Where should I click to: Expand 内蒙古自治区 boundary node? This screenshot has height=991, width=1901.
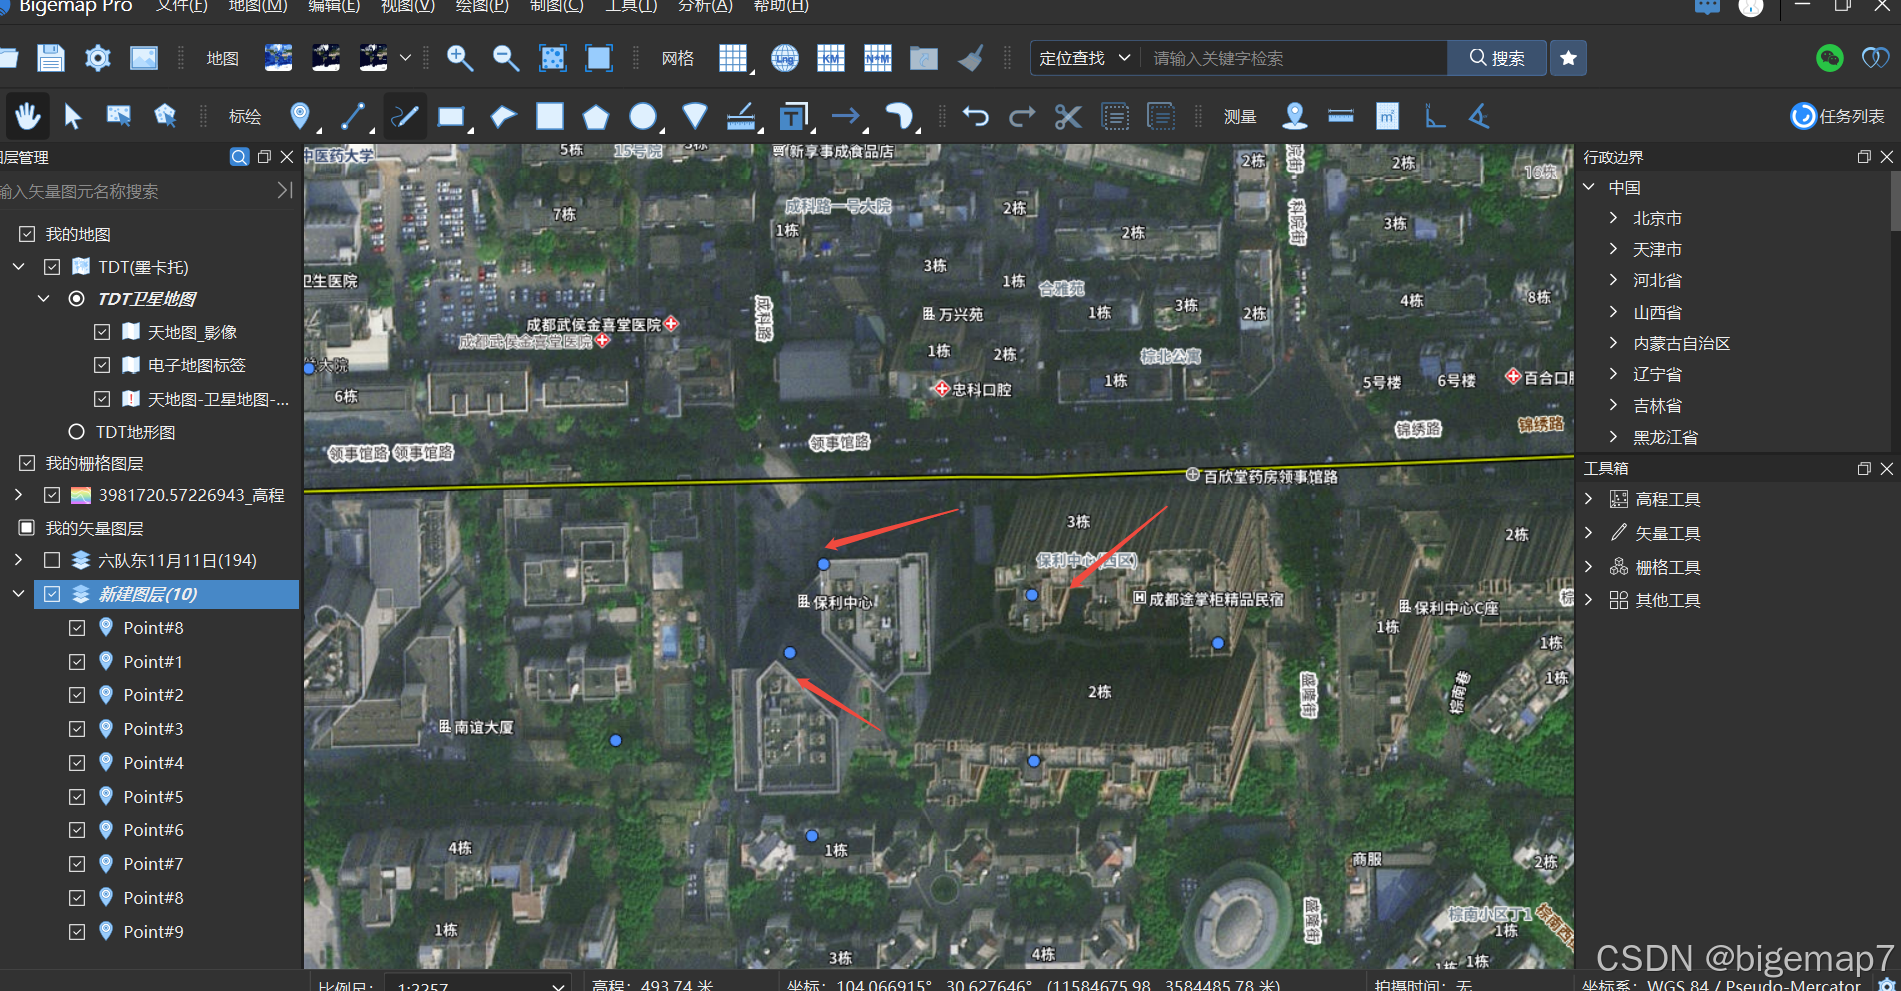point(1613,343)
